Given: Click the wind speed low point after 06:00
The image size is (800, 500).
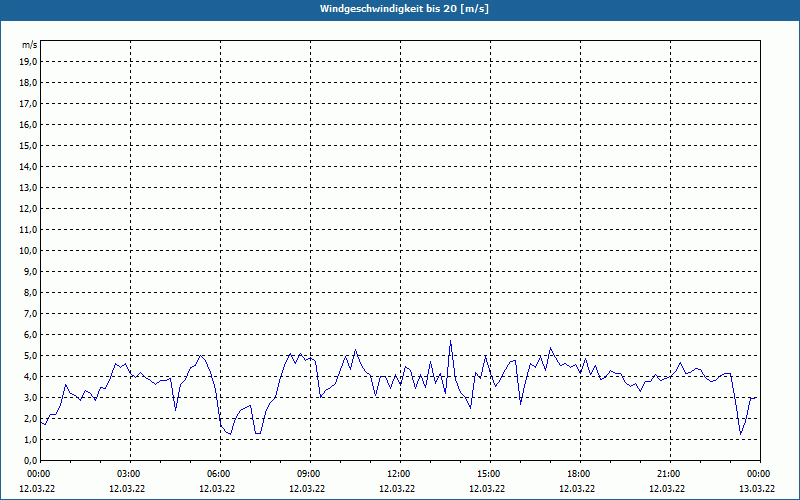Looking at the screenshot, I should 230,434.
